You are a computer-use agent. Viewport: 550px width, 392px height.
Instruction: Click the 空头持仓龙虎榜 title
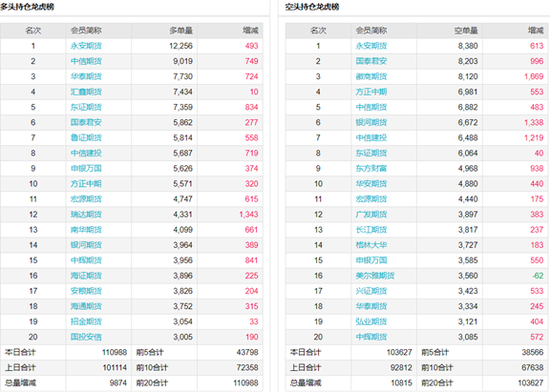point(312,7)
